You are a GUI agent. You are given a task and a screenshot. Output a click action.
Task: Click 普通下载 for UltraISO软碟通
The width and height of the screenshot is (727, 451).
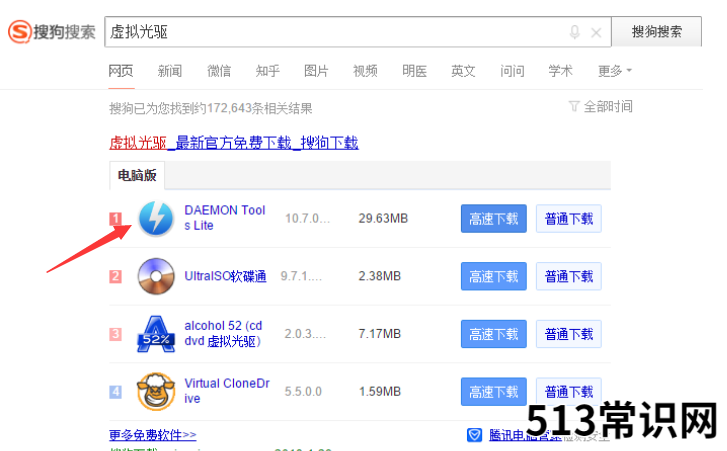569,276
